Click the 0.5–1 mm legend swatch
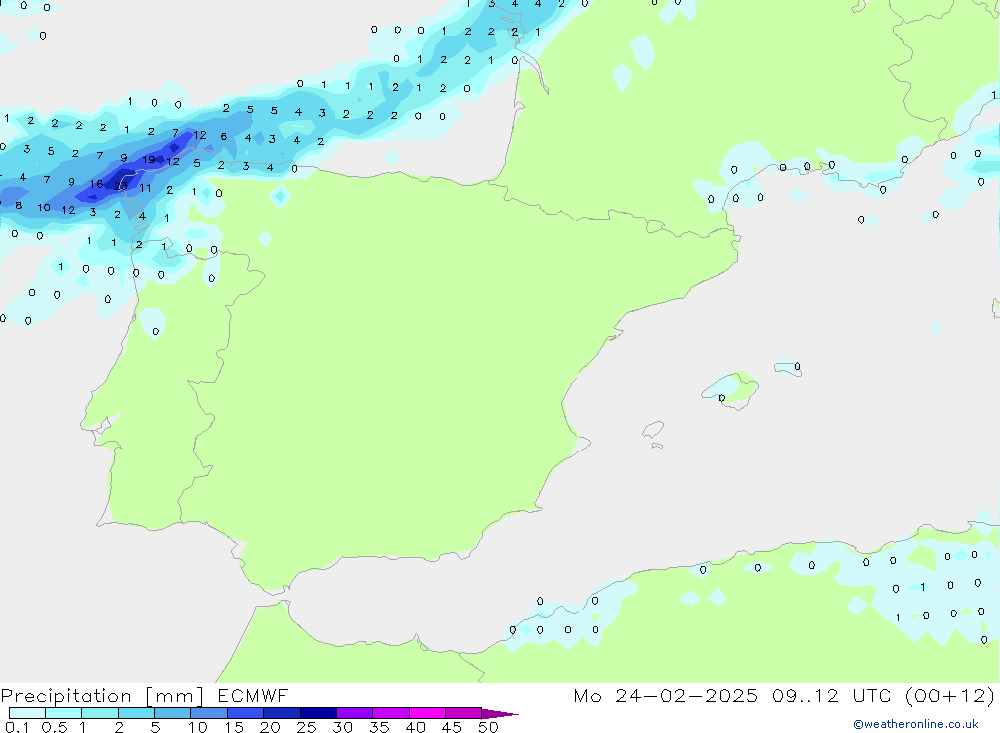 click(64, 713)
